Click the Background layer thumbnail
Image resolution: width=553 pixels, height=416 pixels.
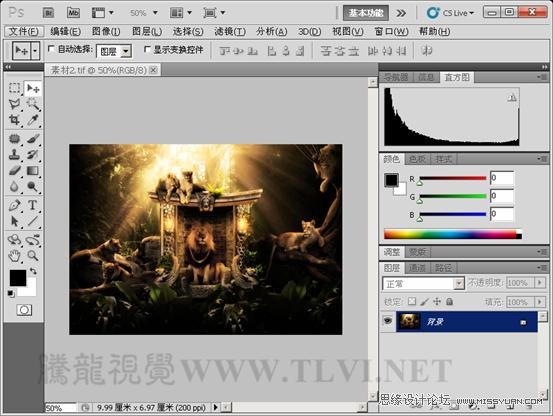[409, 321]
